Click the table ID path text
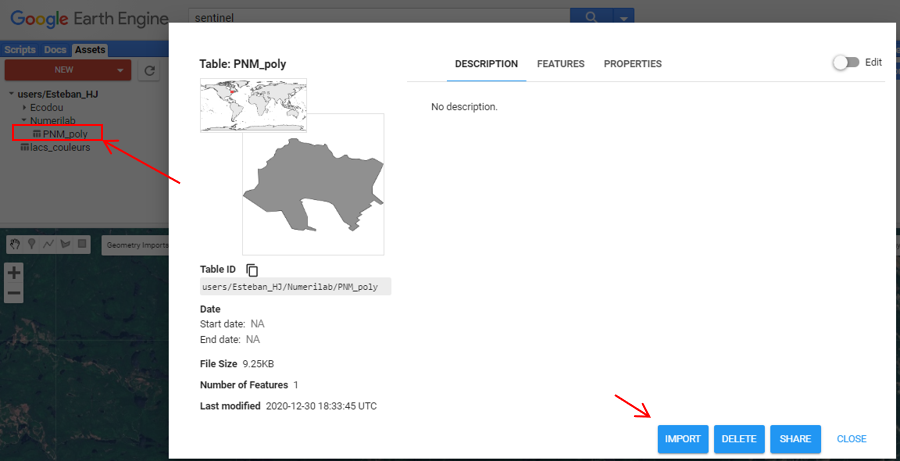This screenshot has width=900, height=461. pyautogui.click(x=296, y=286)
